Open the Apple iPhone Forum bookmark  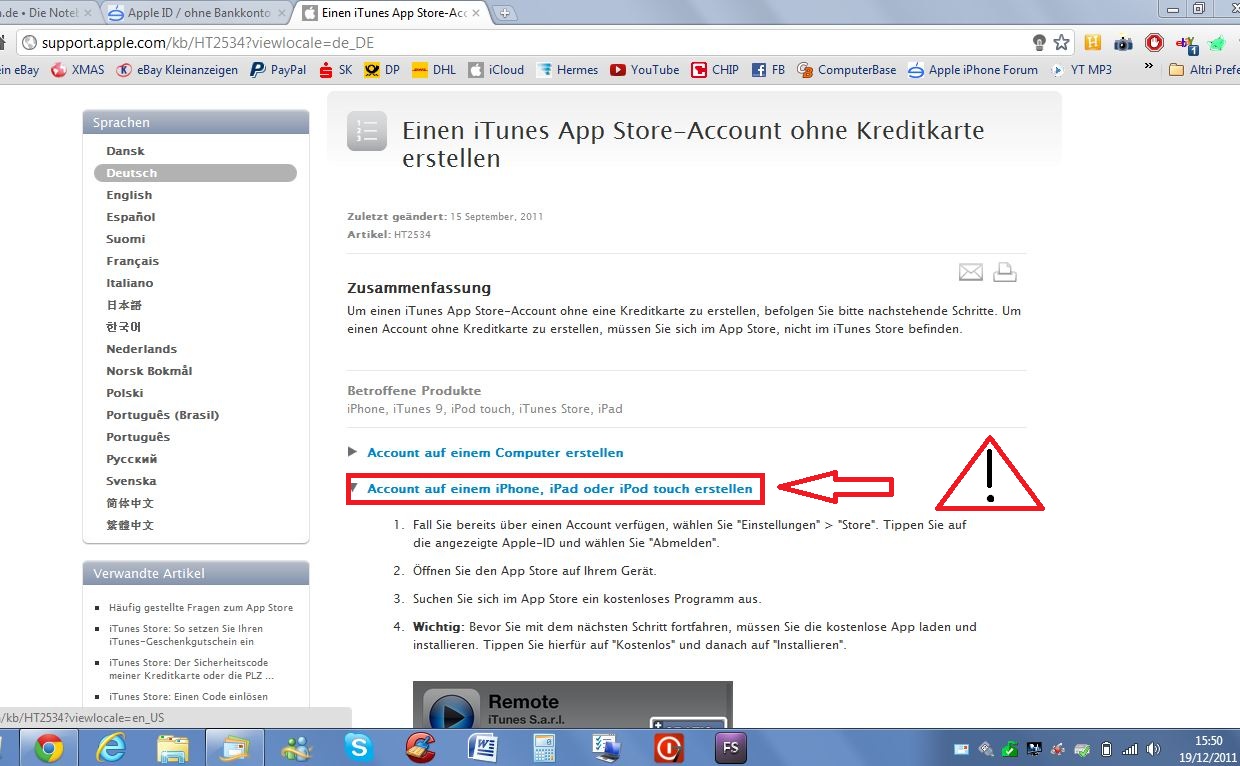pyautogui.click(x=973, y=70)
